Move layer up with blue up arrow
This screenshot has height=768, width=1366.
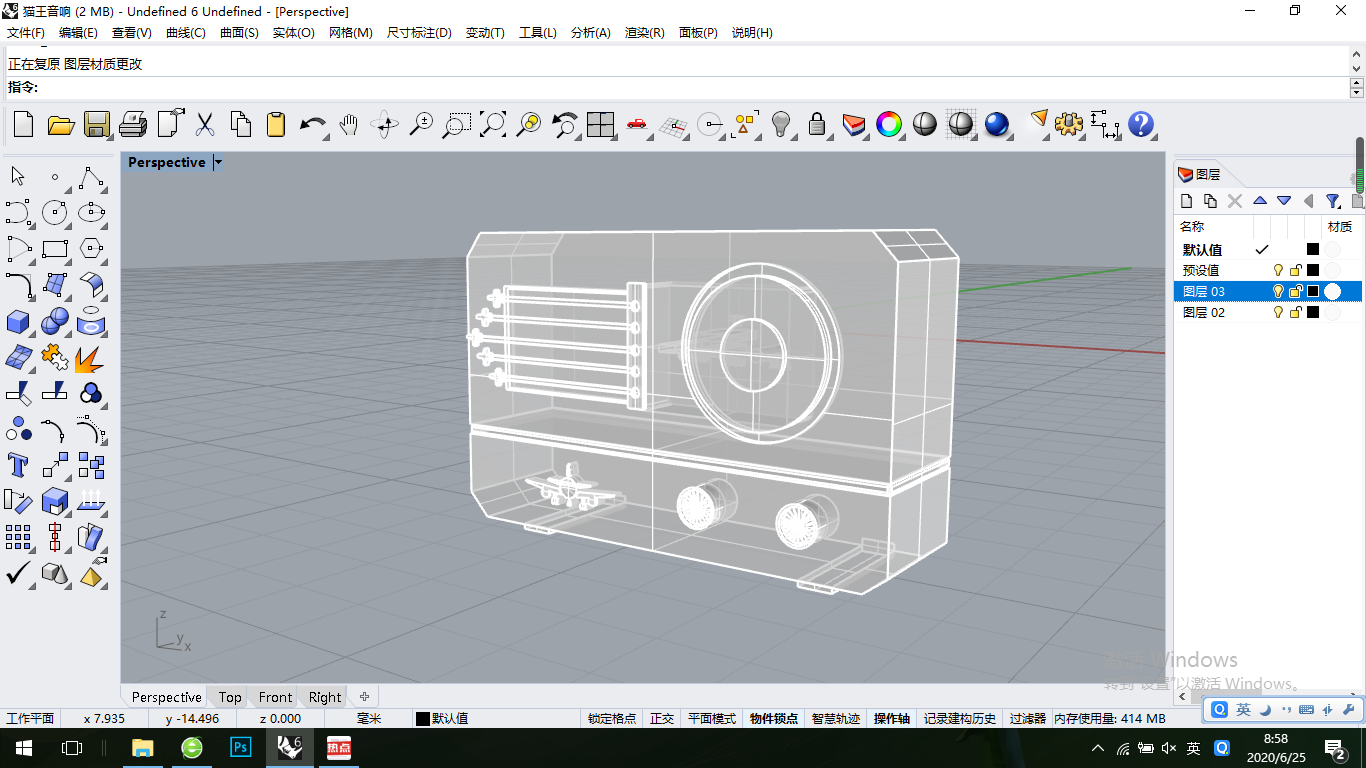point(1260,201)
